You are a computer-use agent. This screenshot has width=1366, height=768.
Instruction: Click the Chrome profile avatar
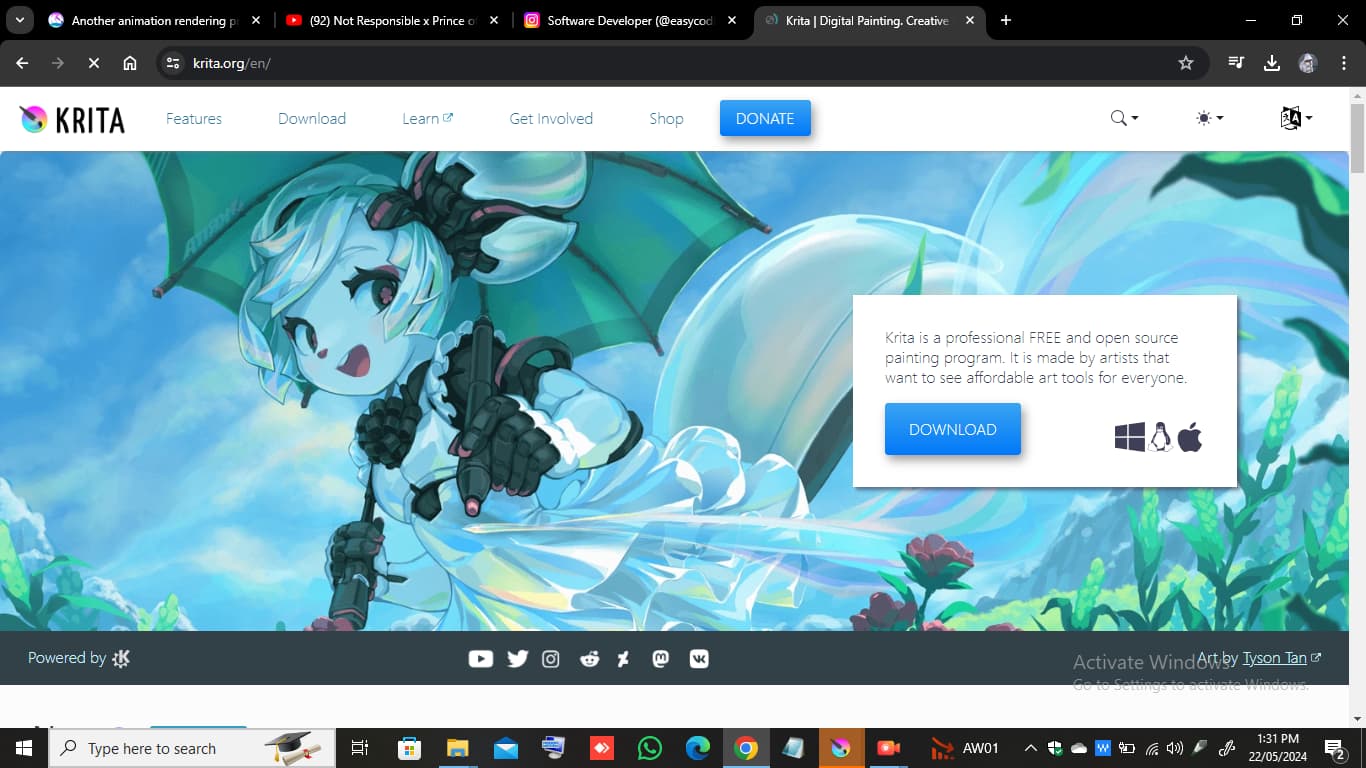pos(1308,63)
